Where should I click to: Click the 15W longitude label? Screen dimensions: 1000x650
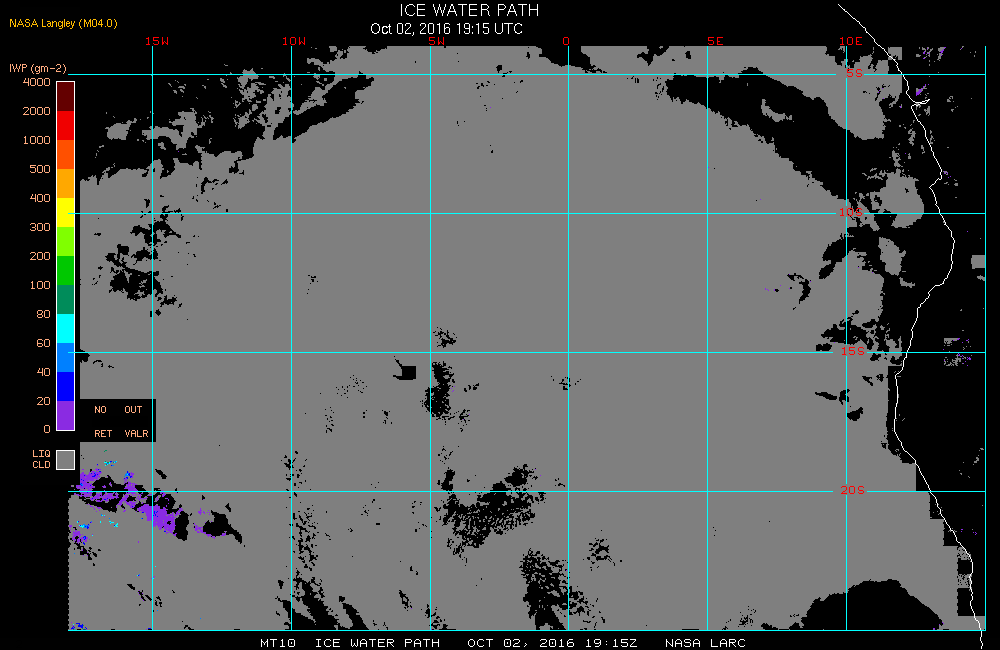[x=157, y=41]
